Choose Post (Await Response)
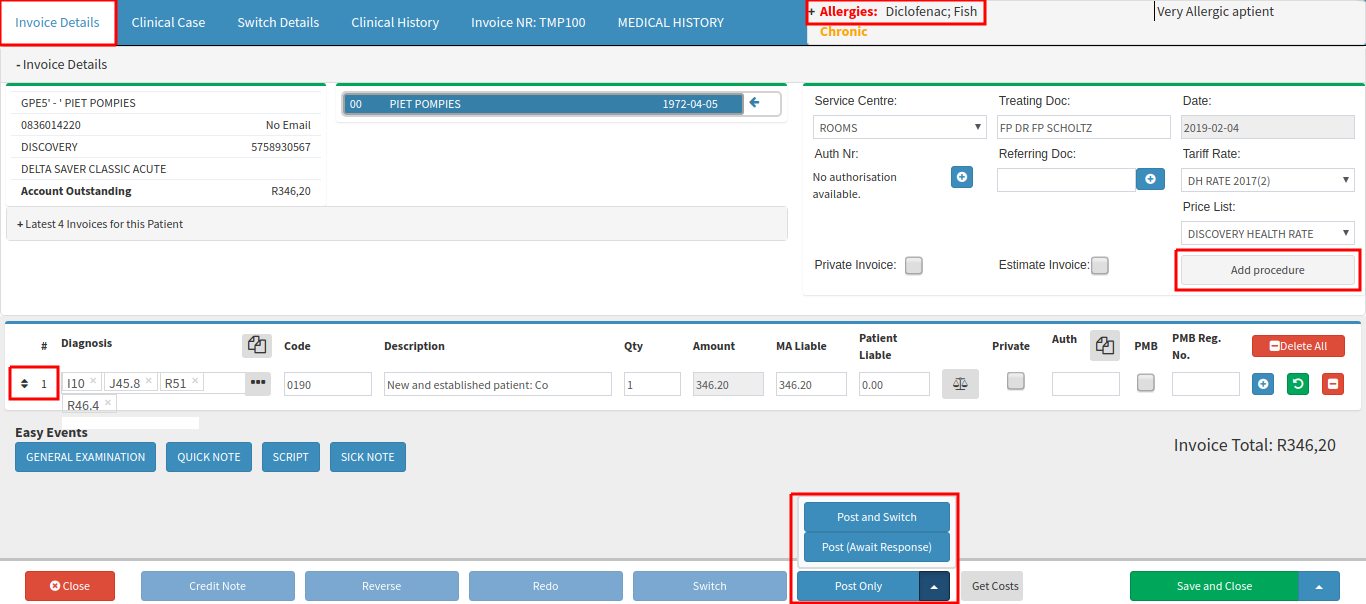This screenshot has height=604, width=1366. pos(877,547)
